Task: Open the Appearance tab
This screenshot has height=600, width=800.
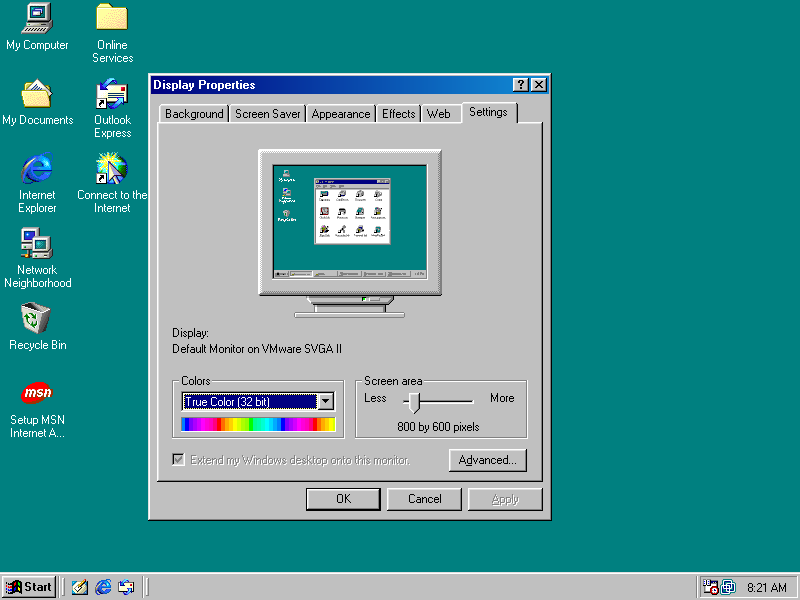Action: coord(341,114)
